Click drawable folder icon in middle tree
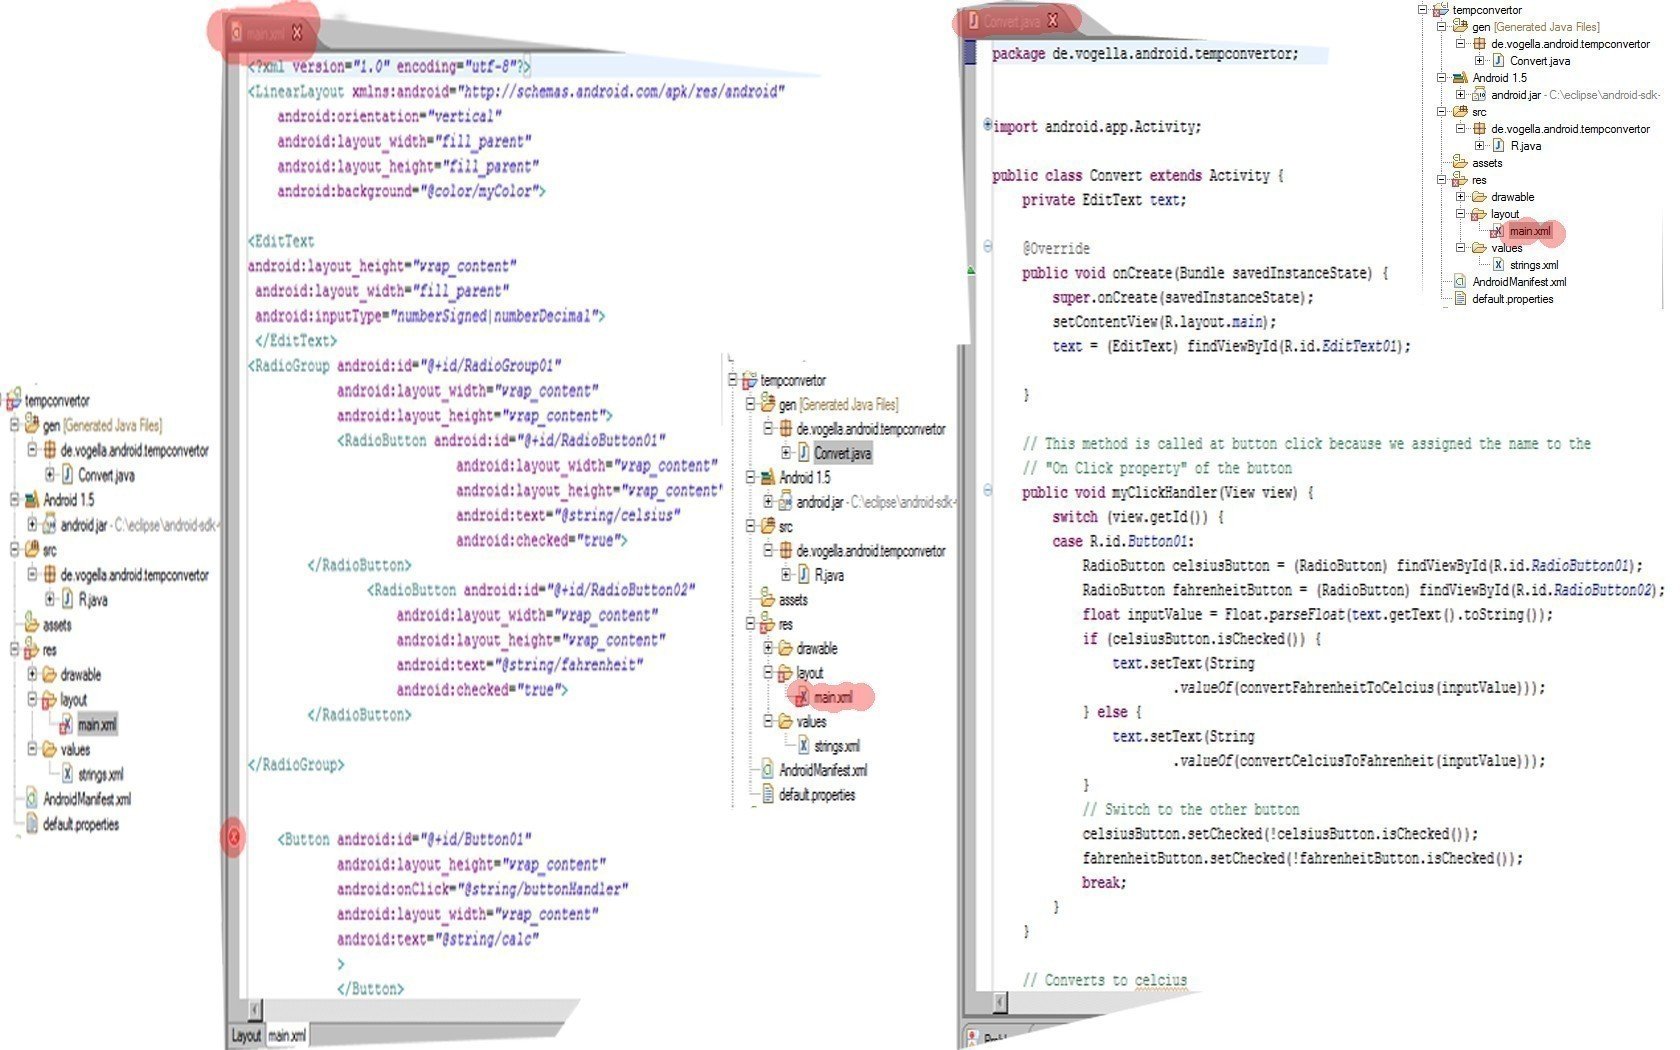This screenshot has width=1680, height=1050. [785, 648]
